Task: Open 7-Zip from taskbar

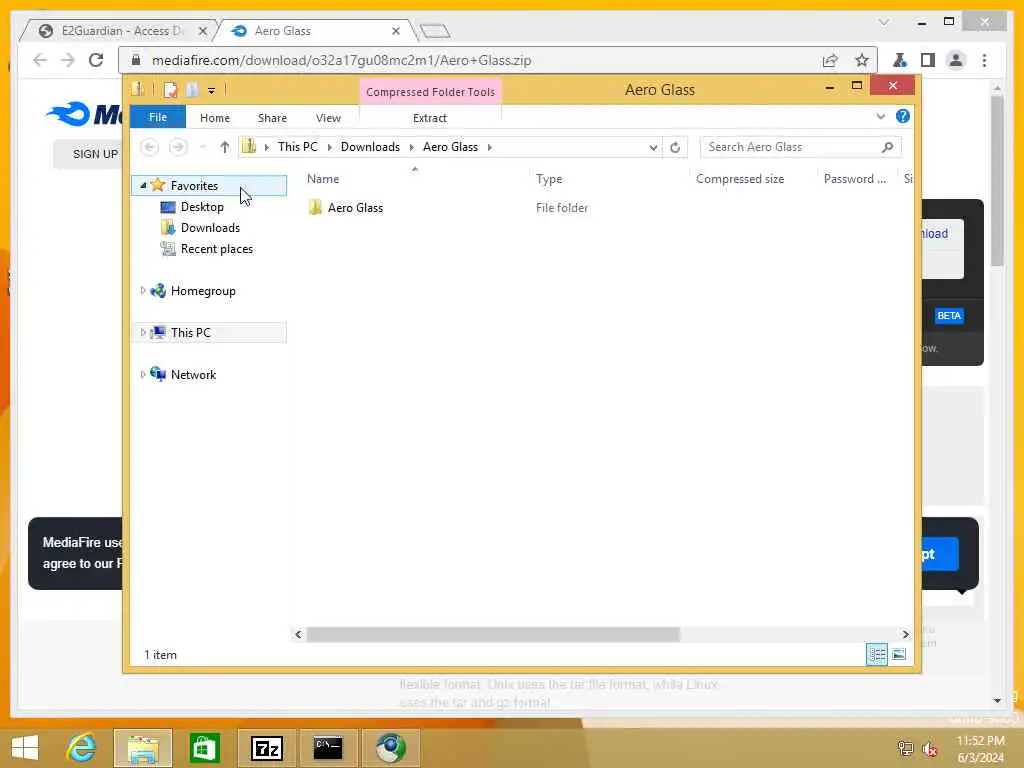Action: tap(267, 748)
